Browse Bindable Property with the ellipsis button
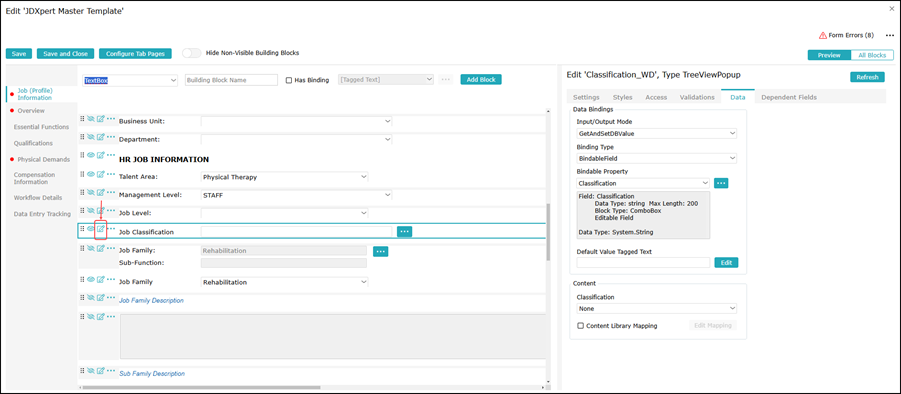The height and width of the screenshot is (394, 901). coord(721,183)
